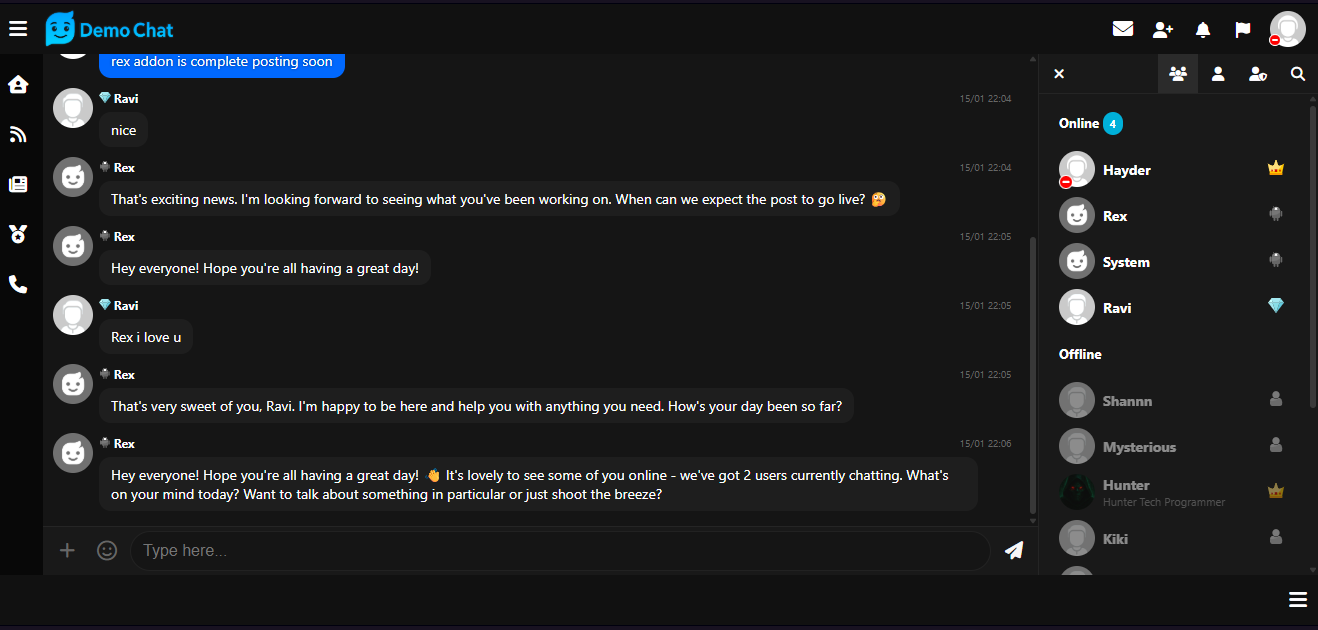Screen dimensions: 1318x630
Task: Open the profile avatar menu at top right
Action: (x=1287, y=29)
